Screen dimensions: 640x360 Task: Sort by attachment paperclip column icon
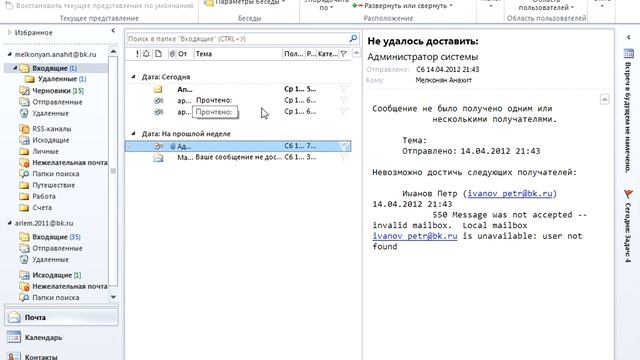(172, 53)
